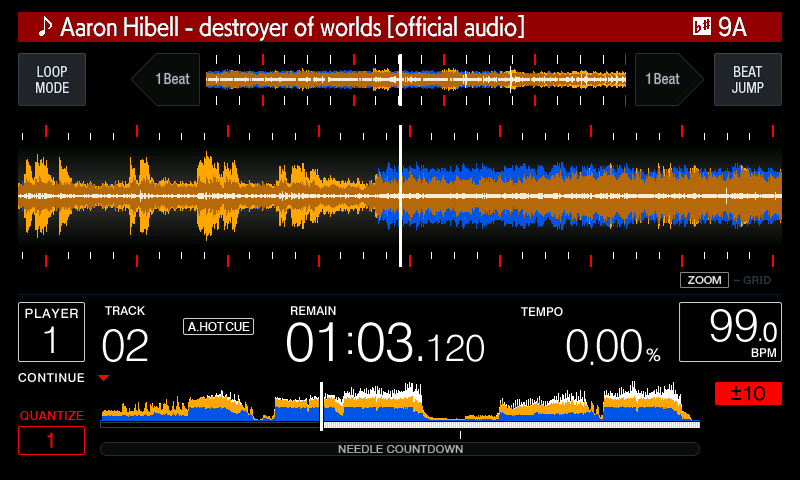The height and width of the screenshot is (480, 800).
Task: Click the TEMPO 0.00% value
Action: coord(613,346)
